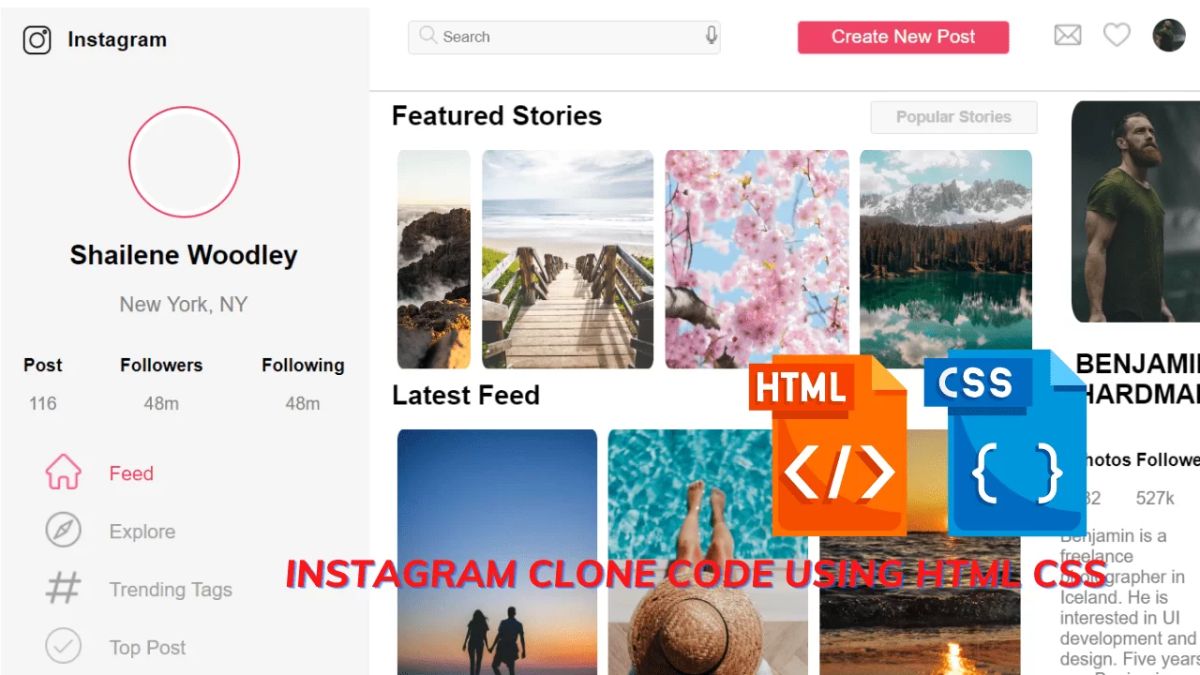
Task: Click the microphone icon in search bar
Action: coord(711,36)
